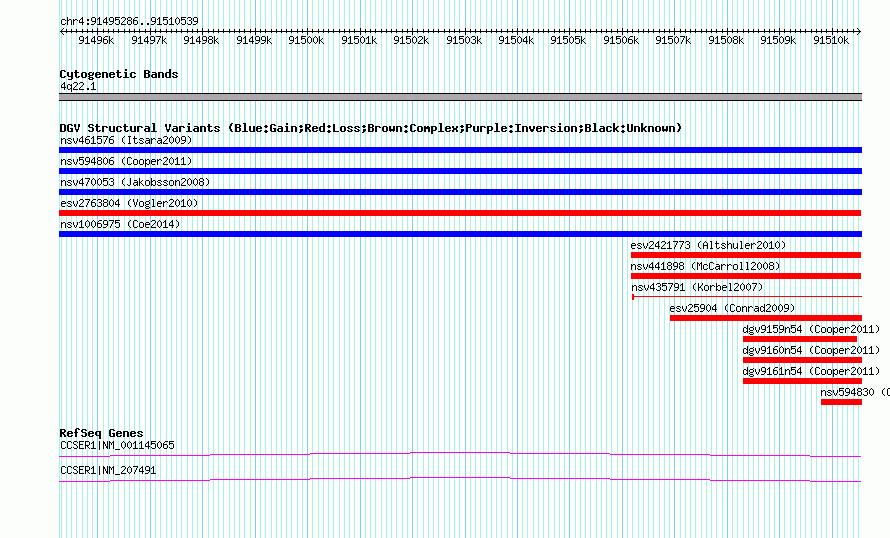Viewport: 890px width, 538px height.
Task: Click the gray 4q22.1 cytogenetic band bar
Action: (460, 97)
